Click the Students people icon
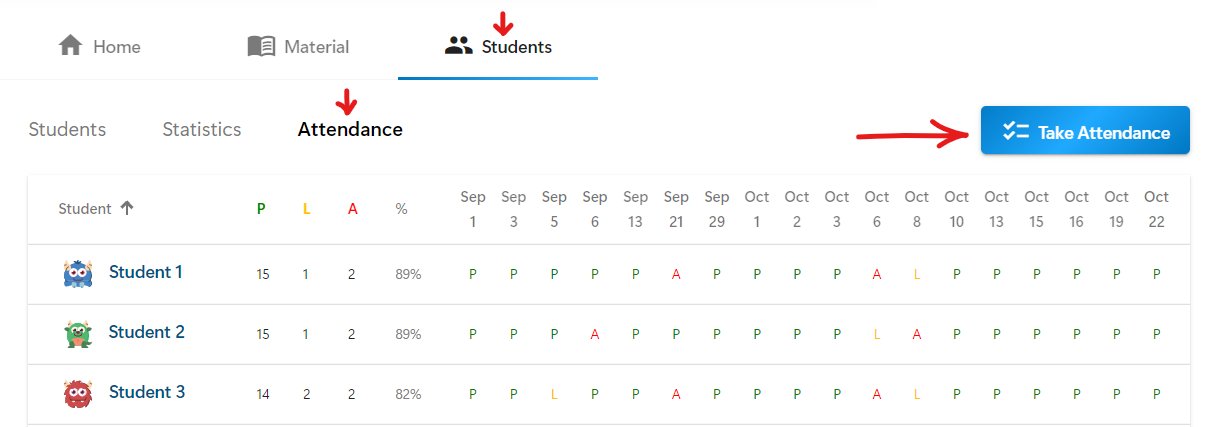1213x427 pixels. [458, 46]
